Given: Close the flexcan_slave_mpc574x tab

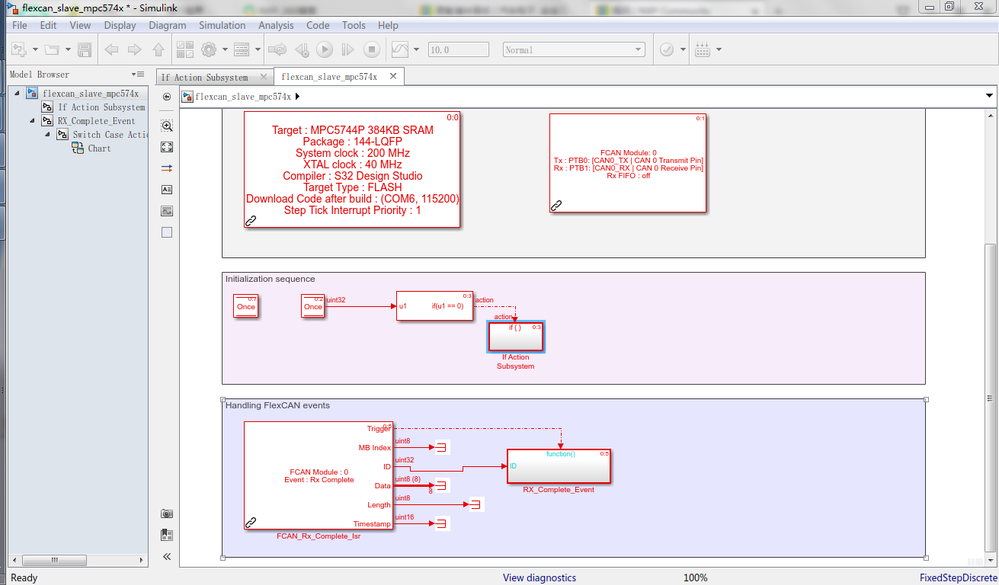Looking at the screenshot, I should [393, 76].
